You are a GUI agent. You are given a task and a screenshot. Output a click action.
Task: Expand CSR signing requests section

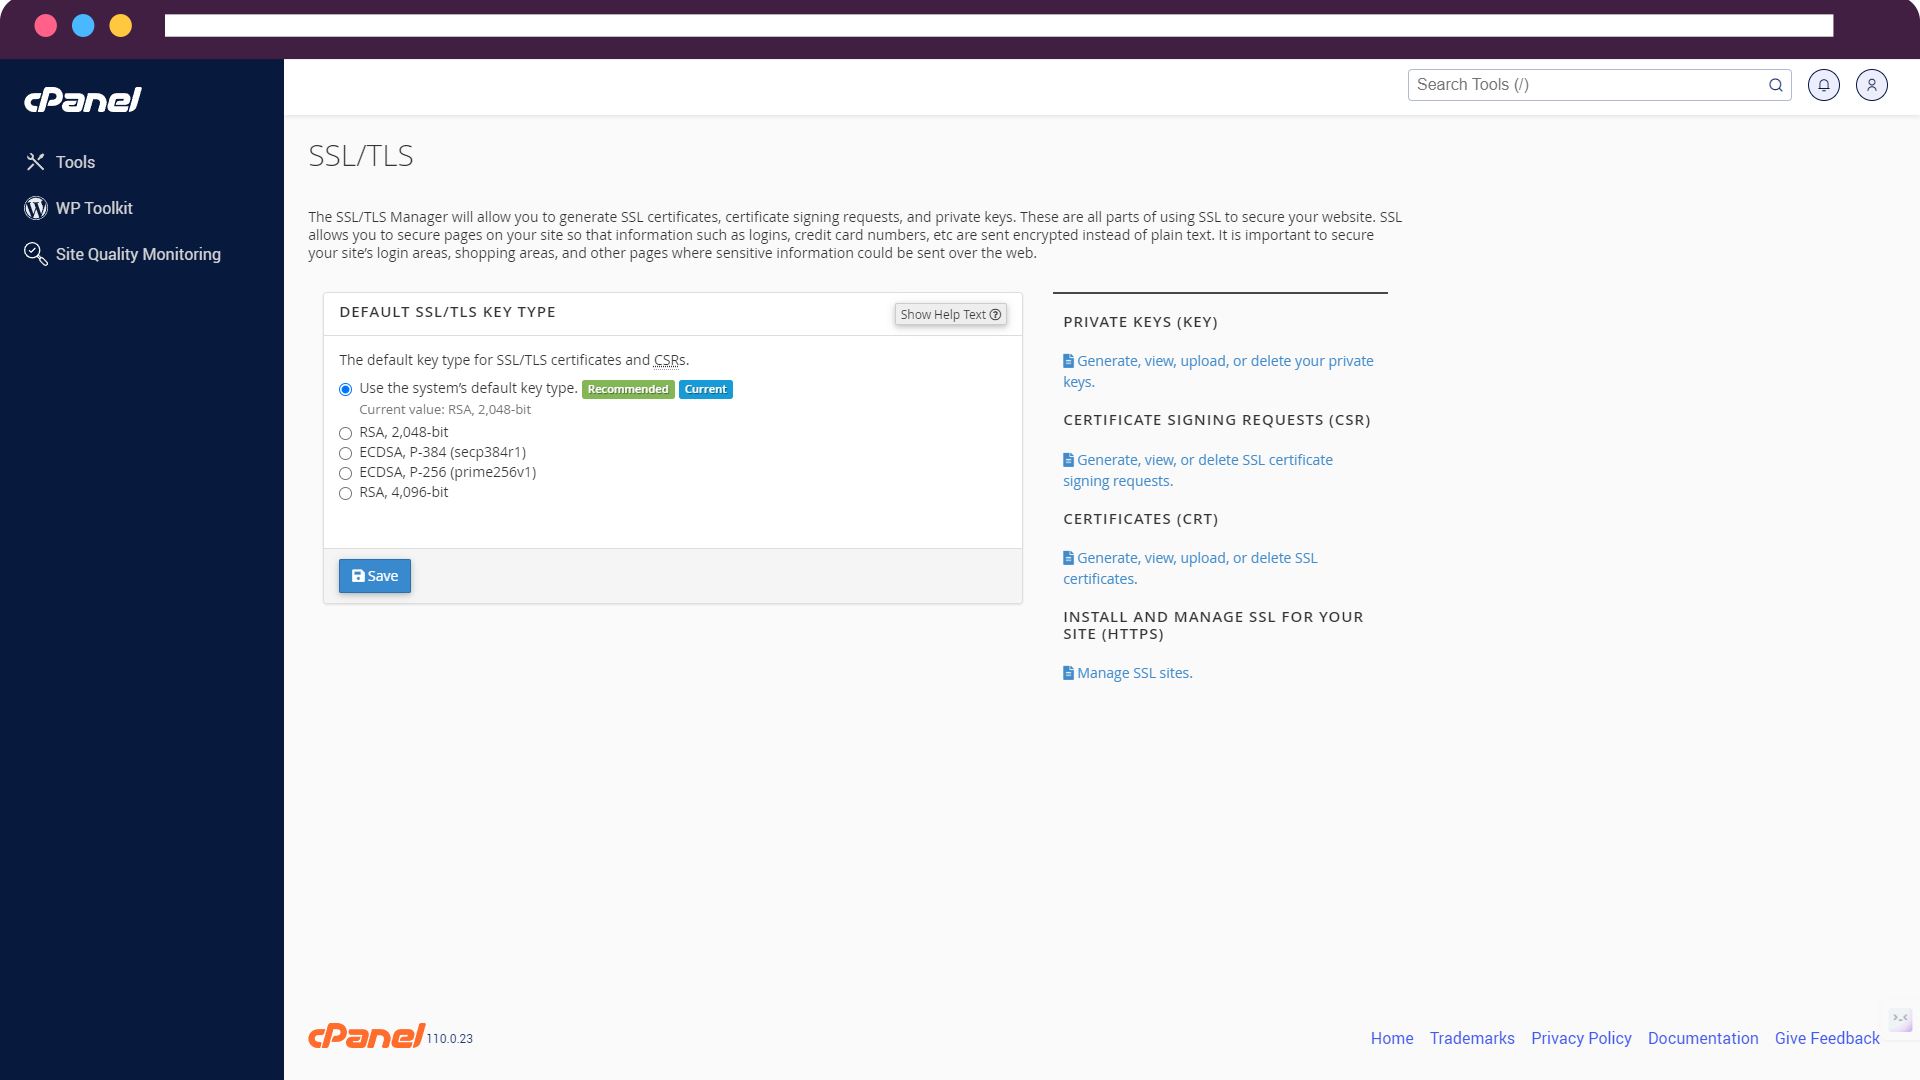[x=1197, y=468]
